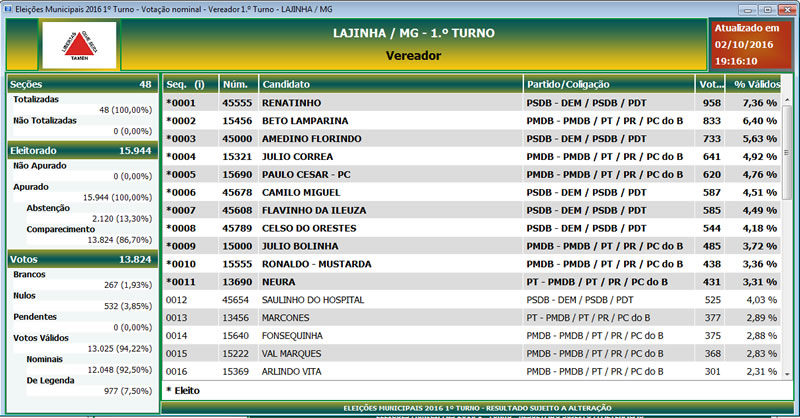
Task: Click vote count 833
Action: coord(712,120)
